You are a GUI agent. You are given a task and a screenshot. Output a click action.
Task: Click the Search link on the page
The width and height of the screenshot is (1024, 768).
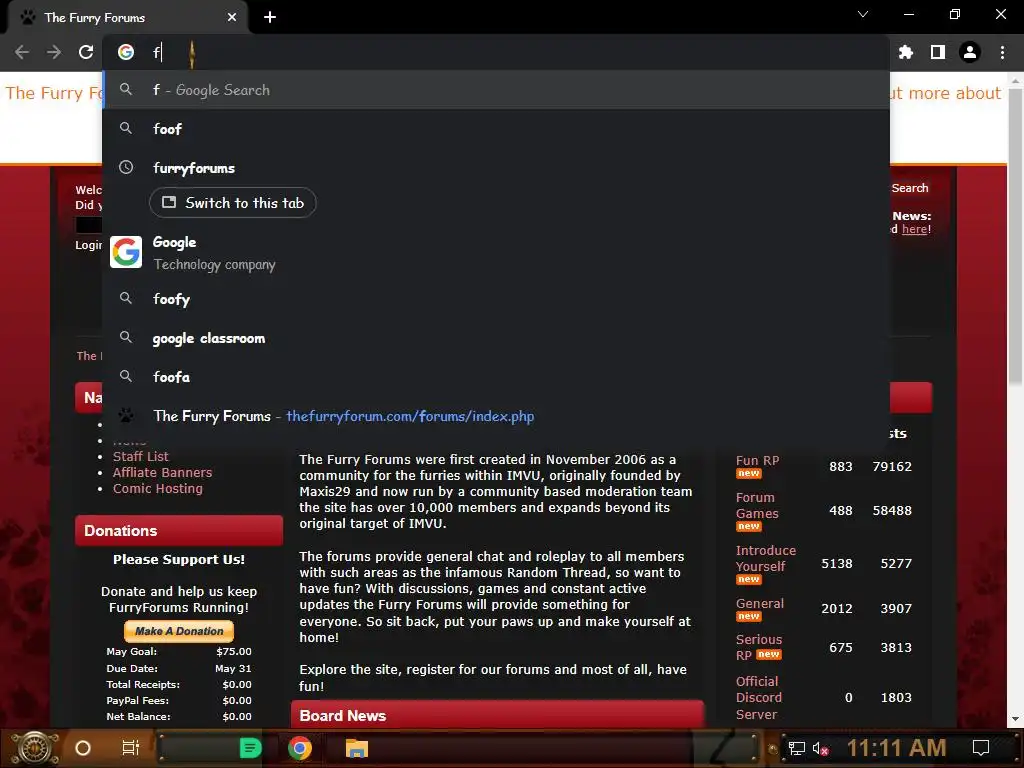910,188
